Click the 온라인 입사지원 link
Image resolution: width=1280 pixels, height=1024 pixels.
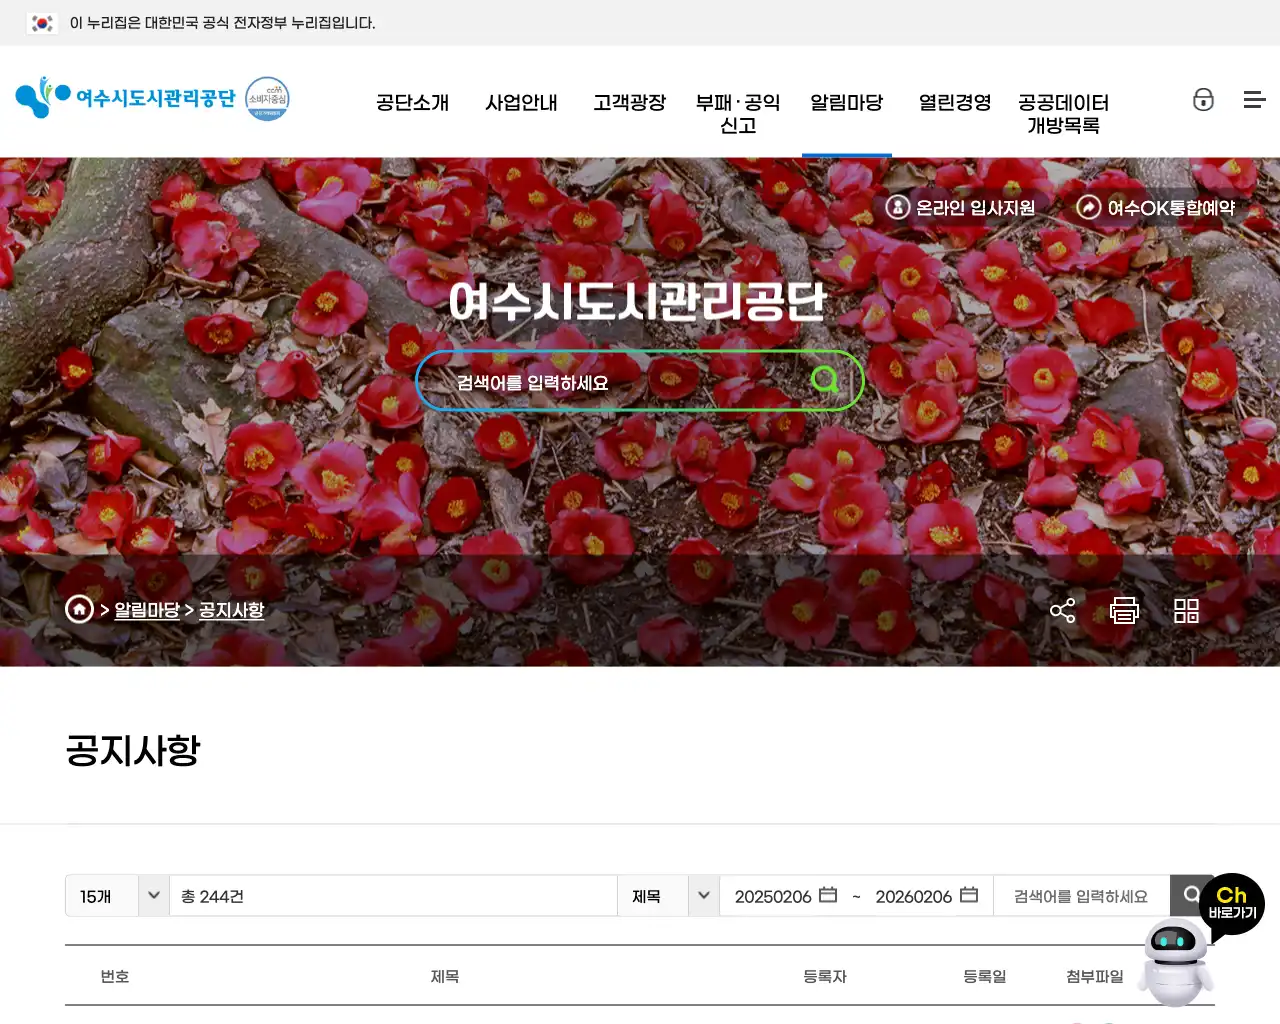[x=961, y=207]
